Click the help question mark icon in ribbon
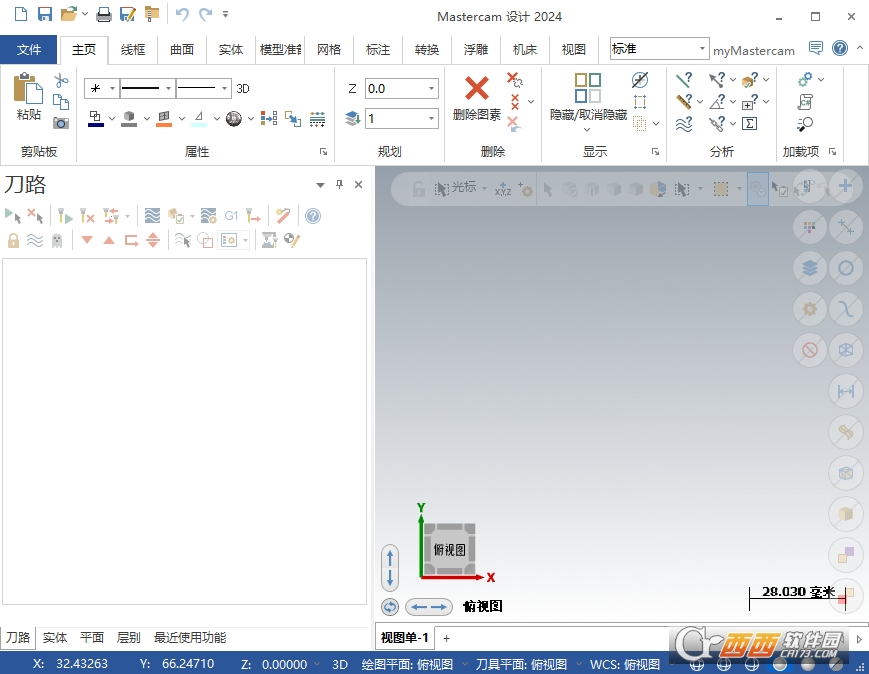This screenshot has height=674, width=869. click(x=840, y=48)
